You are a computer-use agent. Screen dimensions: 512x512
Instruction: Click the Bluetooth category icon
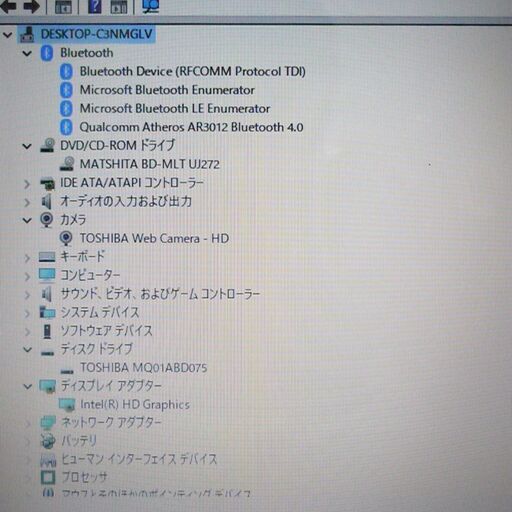click(x=47, y=53)
